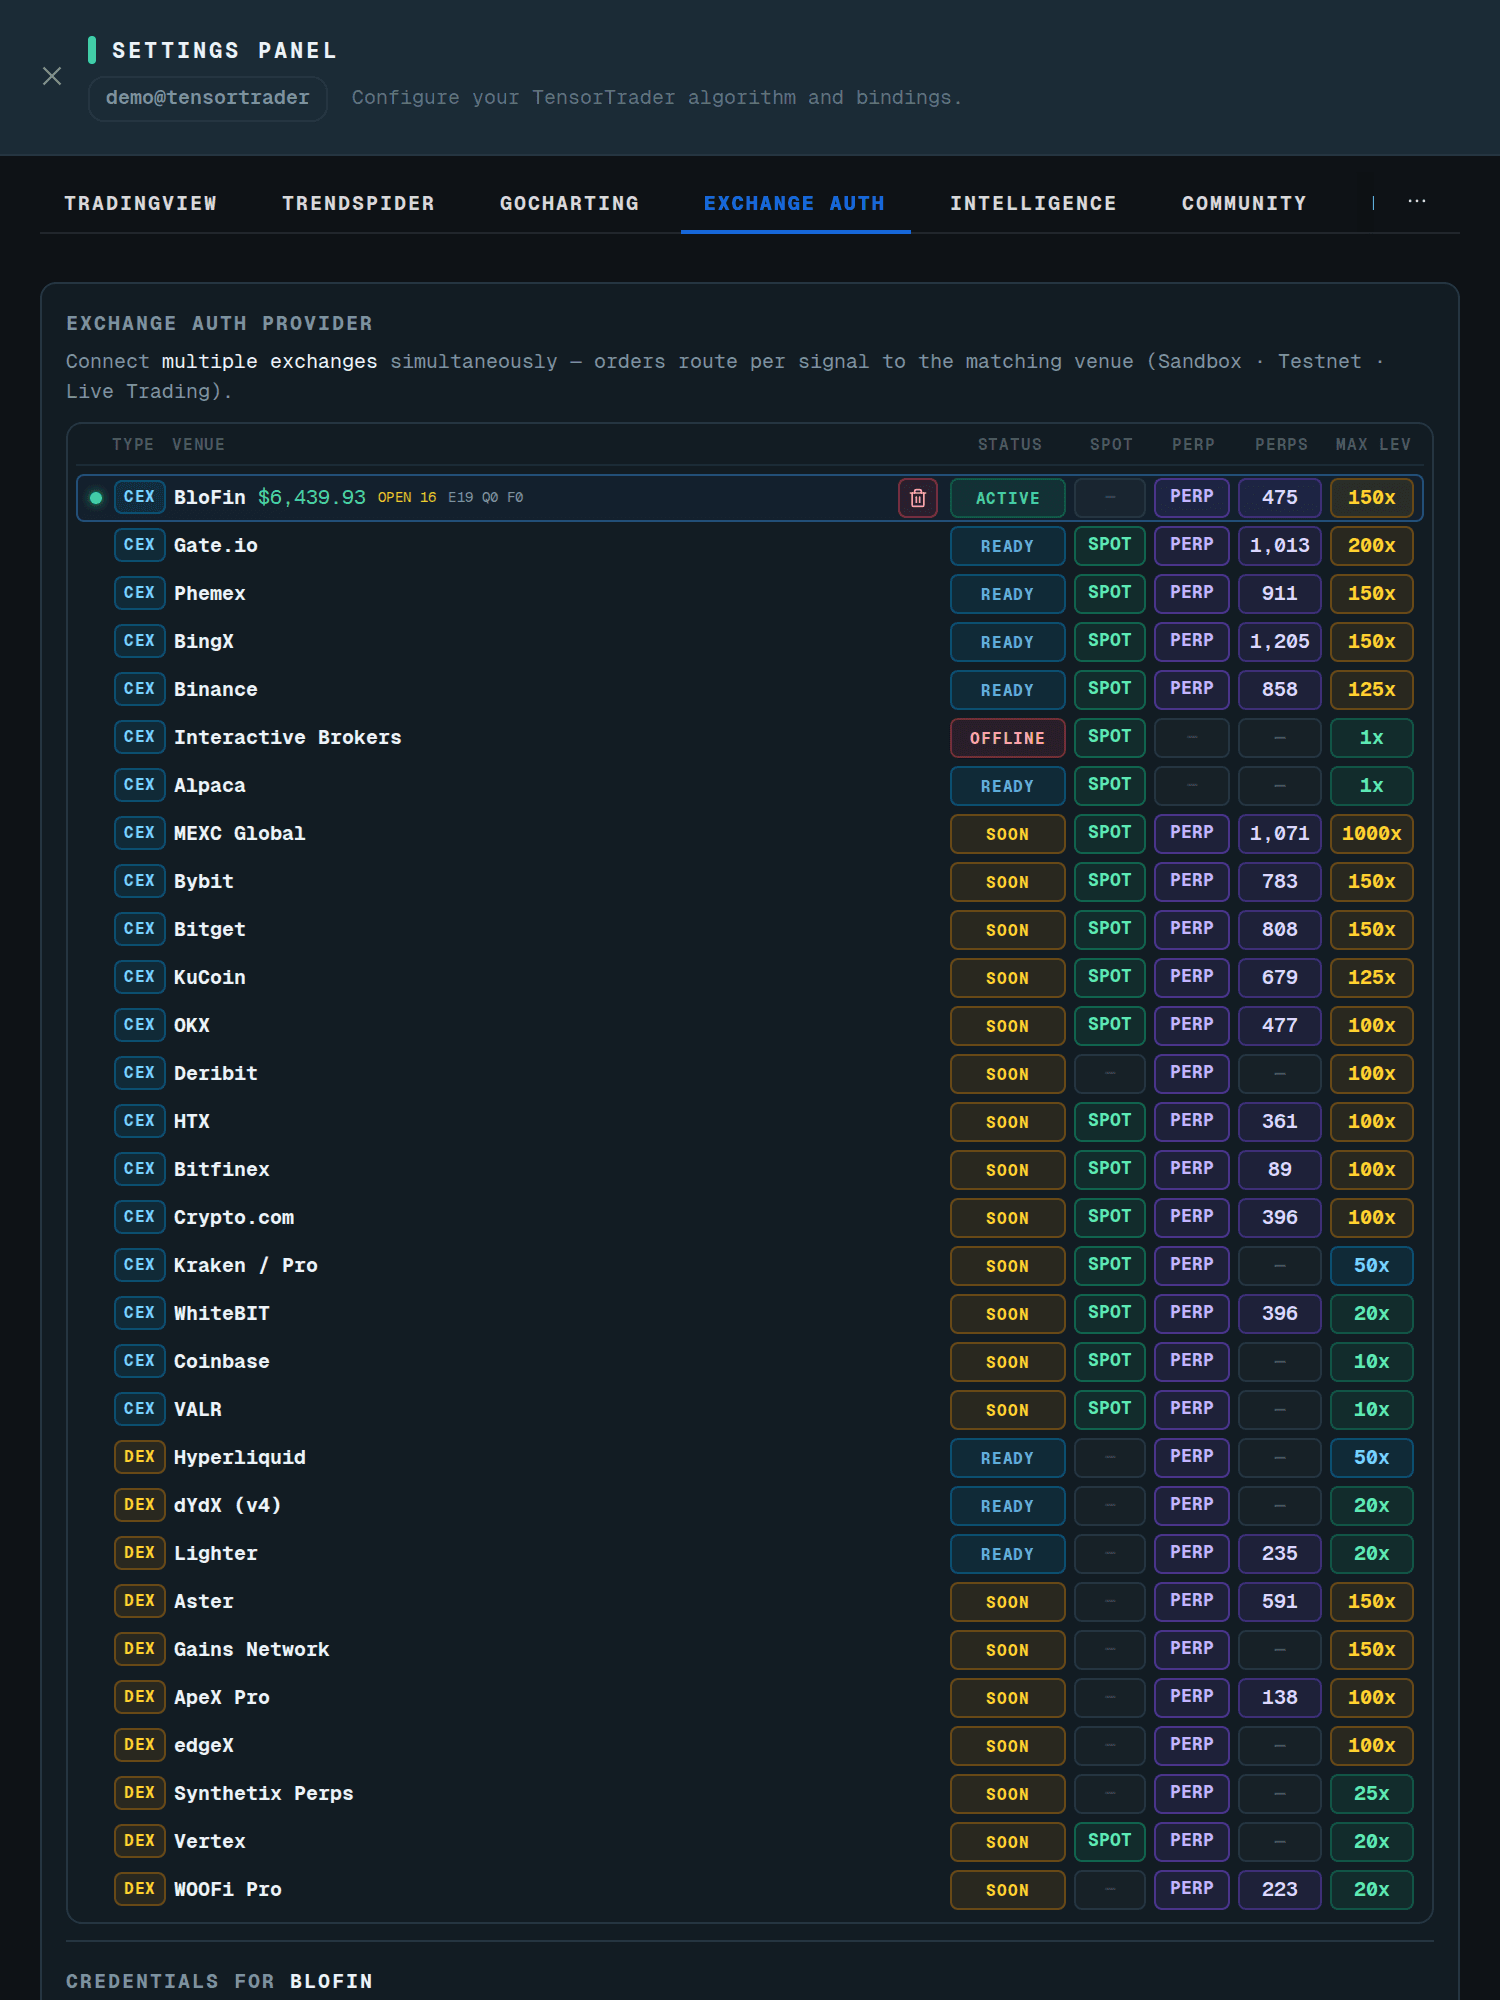The image size is (1500, 2000).
Task: Select Interactive Brokers venue
Action: pyautogui.click(x=749, y=738)
